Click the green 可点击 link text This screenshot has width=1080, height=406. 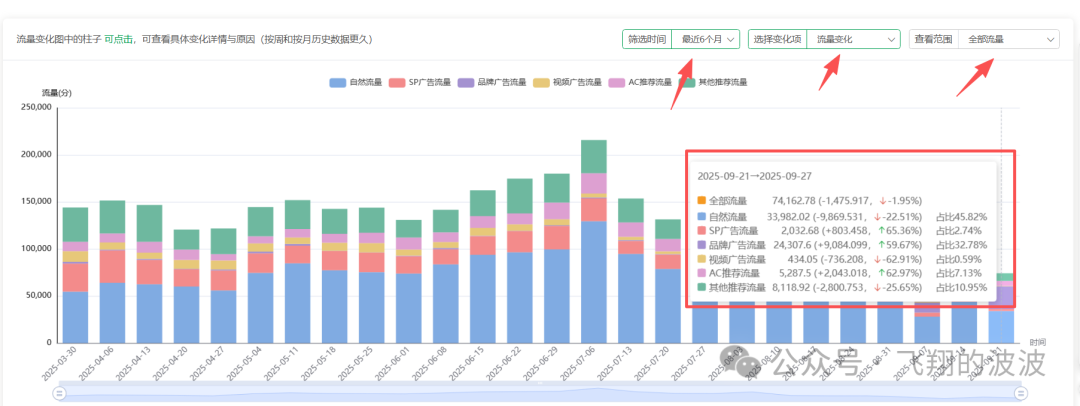point(119,39)
